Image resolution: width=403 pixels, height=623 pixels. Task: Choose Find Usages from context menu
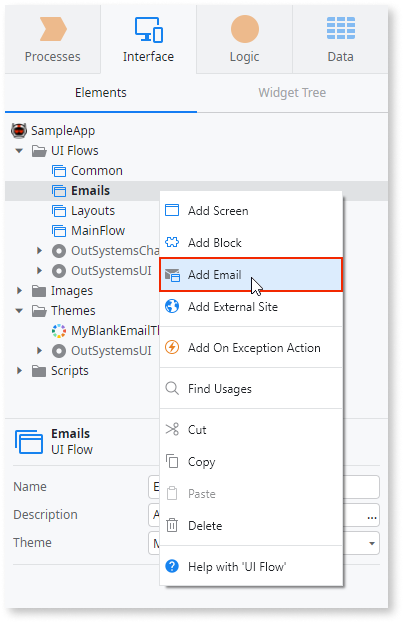[x=251, y=389]
